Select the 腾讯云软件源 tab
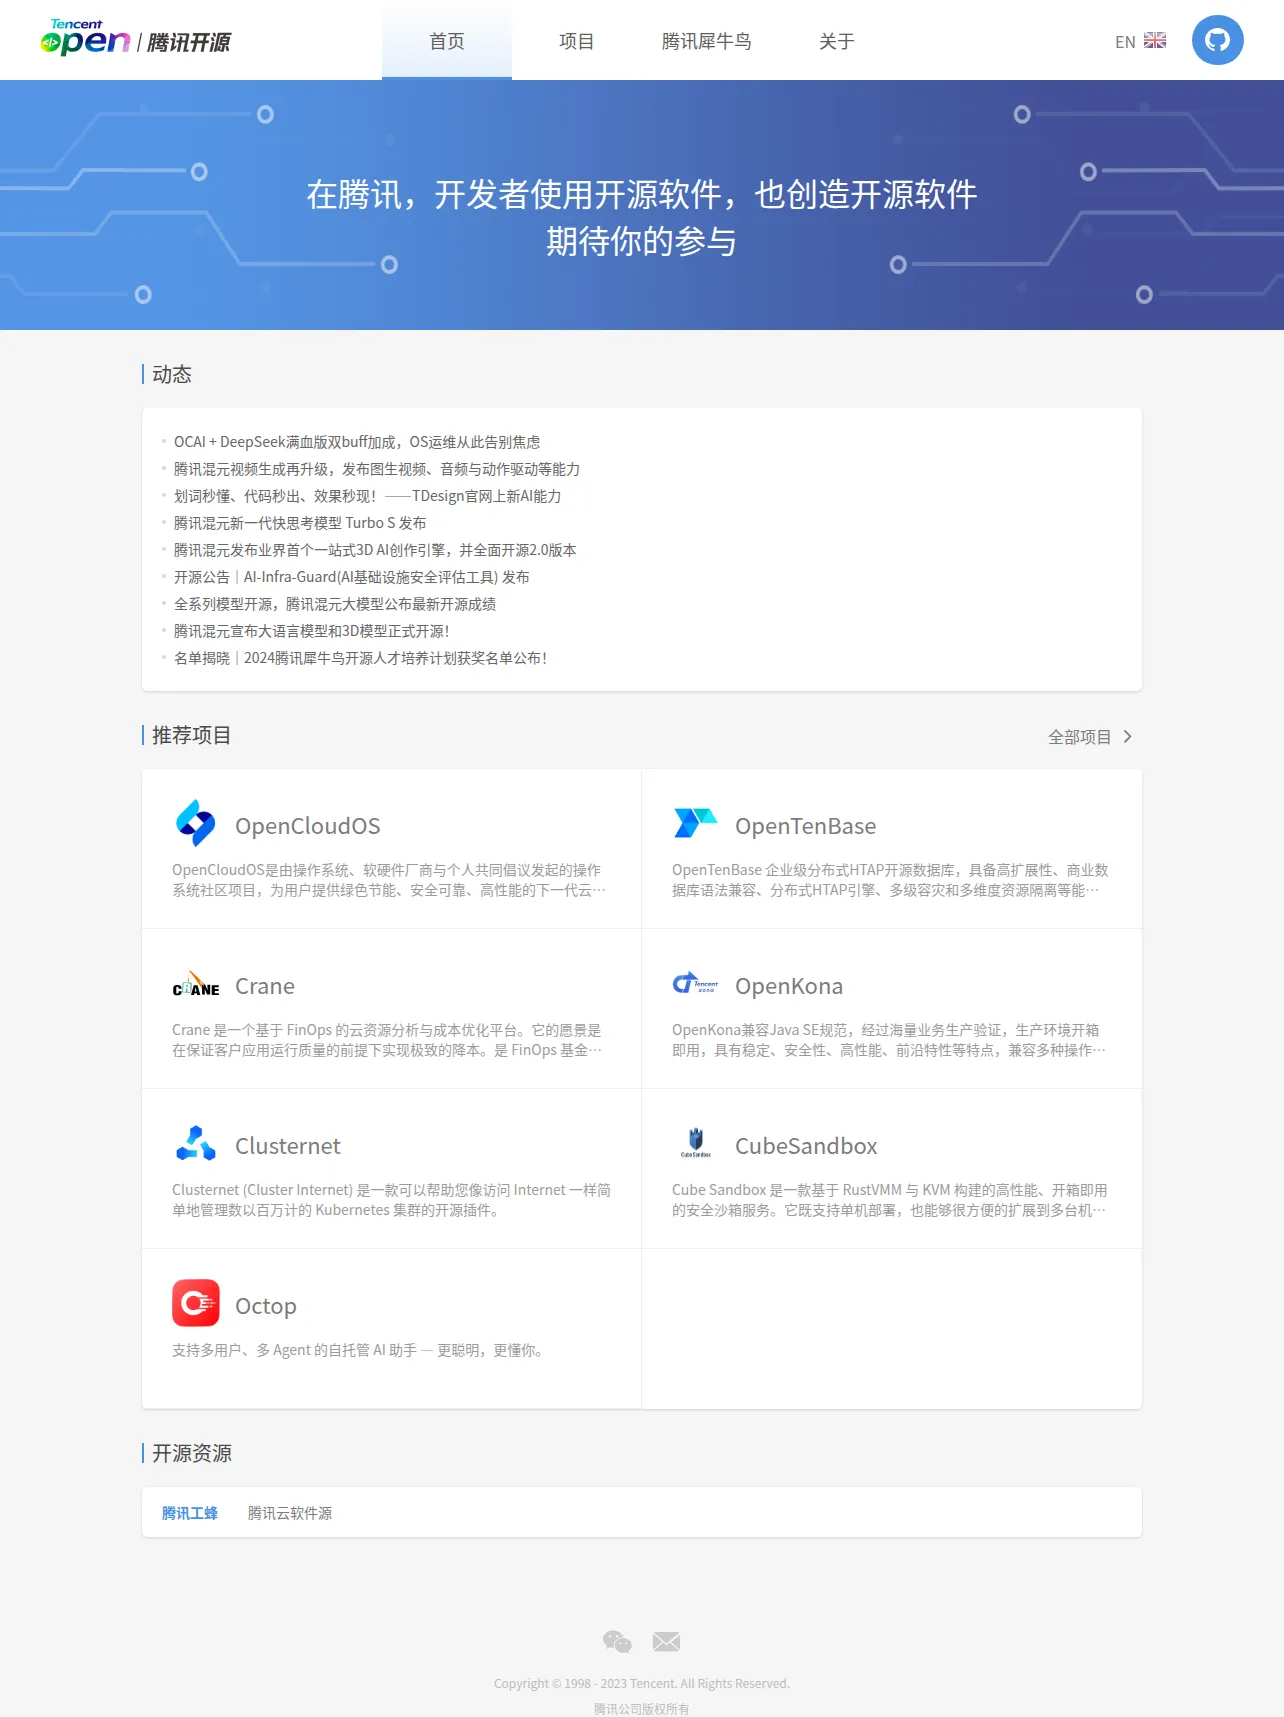This screenshot has height=1717, width=1284. coord(290,1513)
